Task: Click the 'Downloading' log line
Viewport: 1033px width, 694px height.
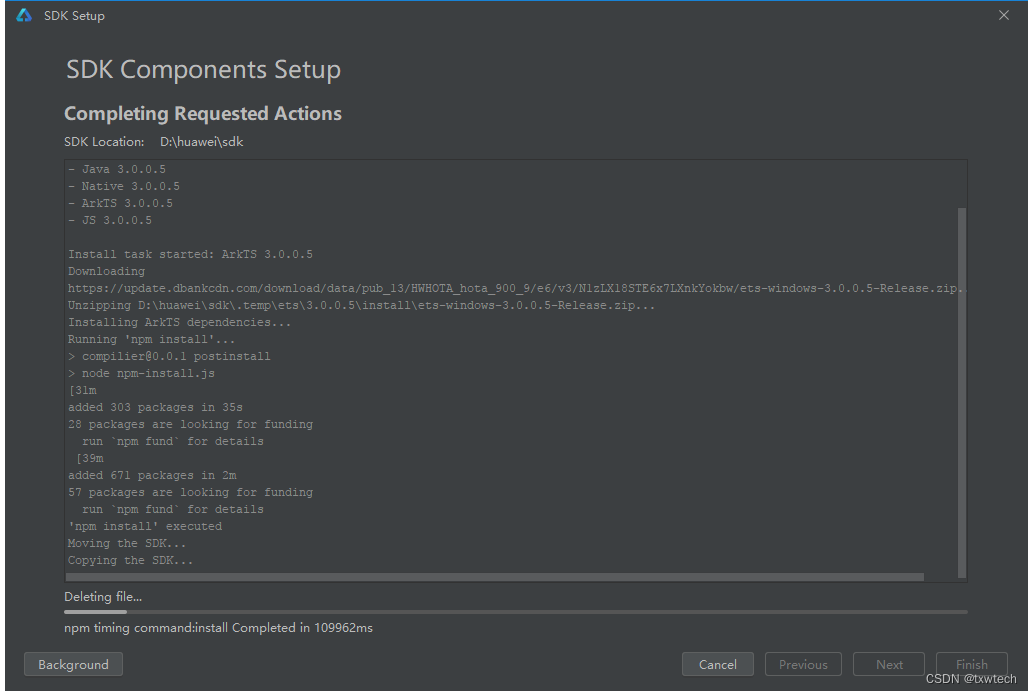Action: (106, 272)
